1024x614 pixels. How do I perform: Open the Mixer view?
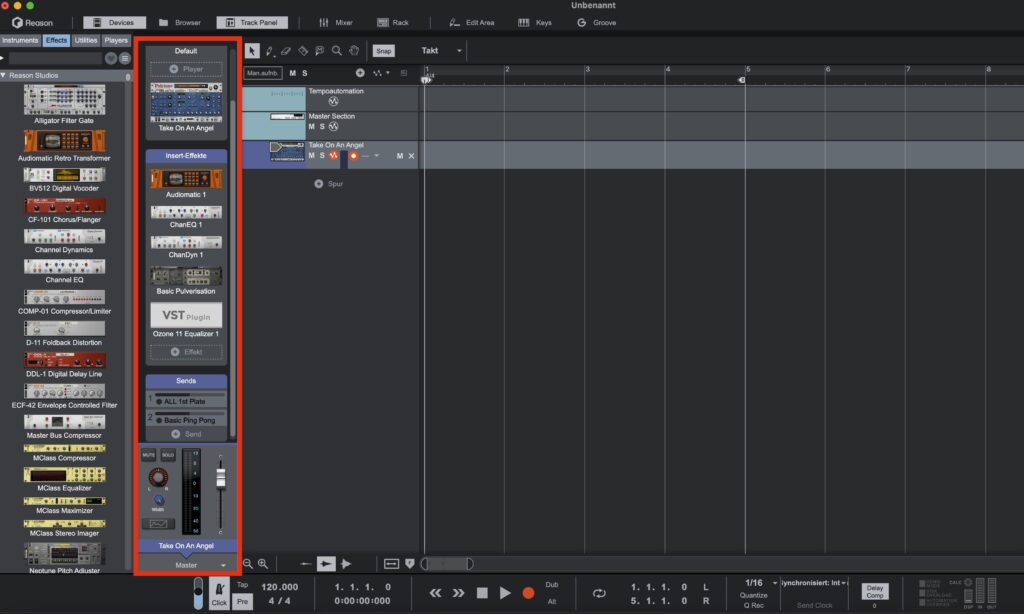tap(336, 22)
